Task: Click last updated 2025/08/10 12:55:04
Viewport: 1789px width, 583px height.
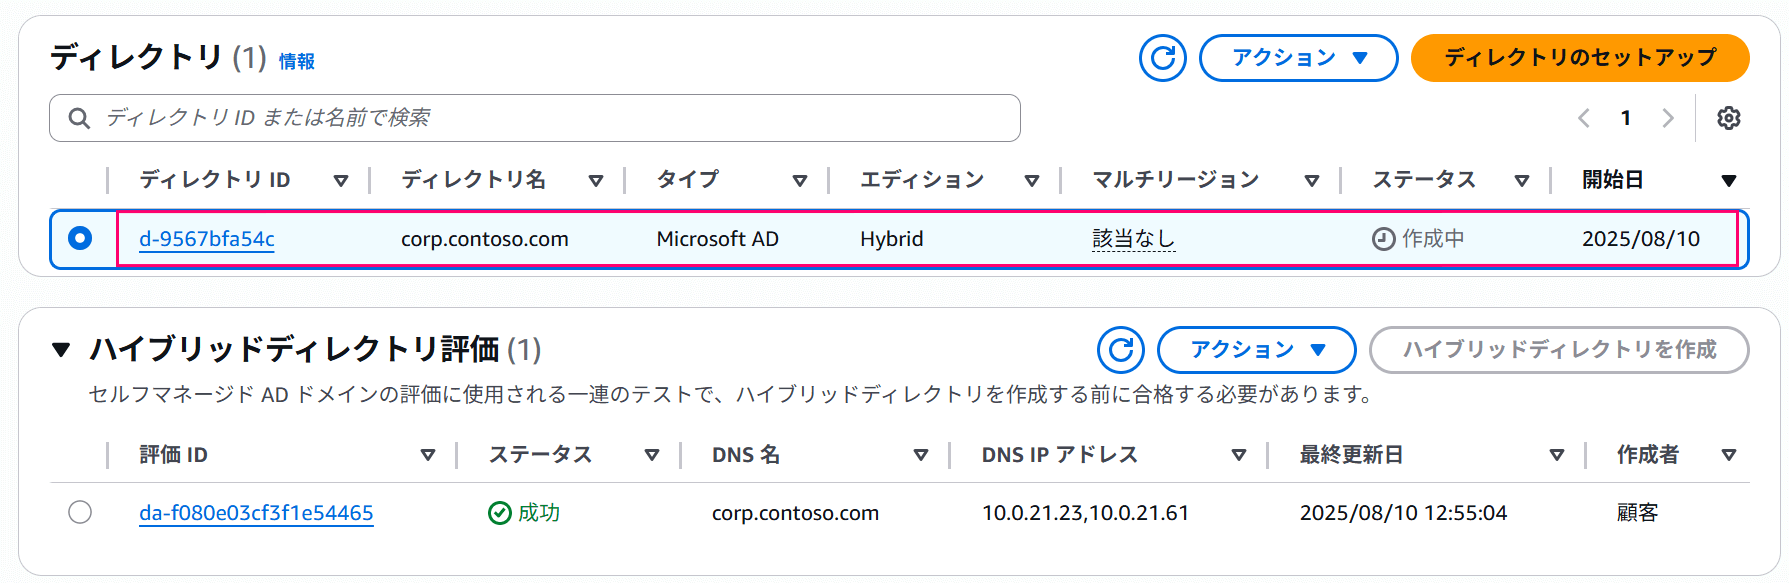Action: 1404,513
